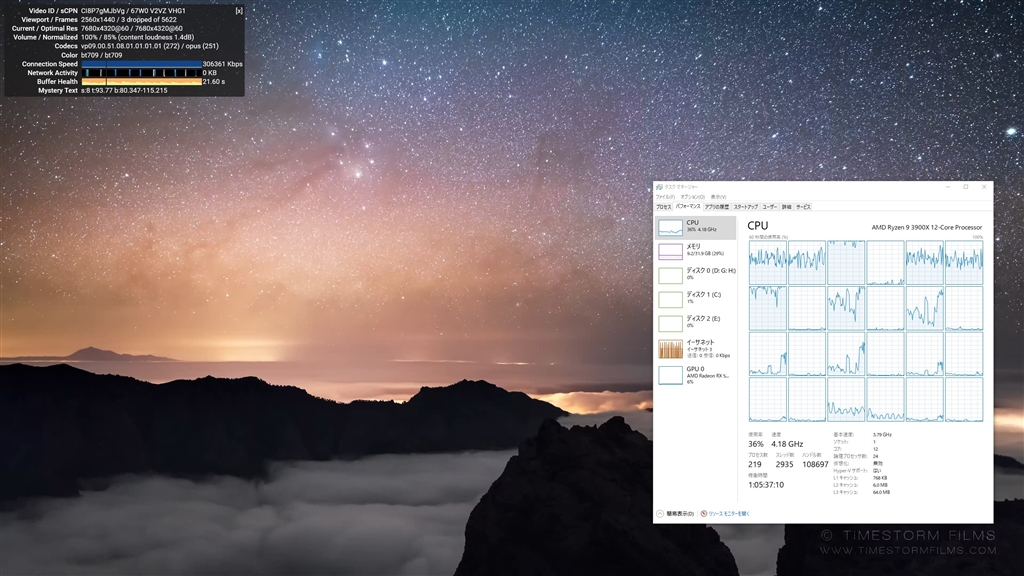1024x576 pixels.
Task: Open the 詳細 tab
Action: pyautogui.click(x=786, y=207)
